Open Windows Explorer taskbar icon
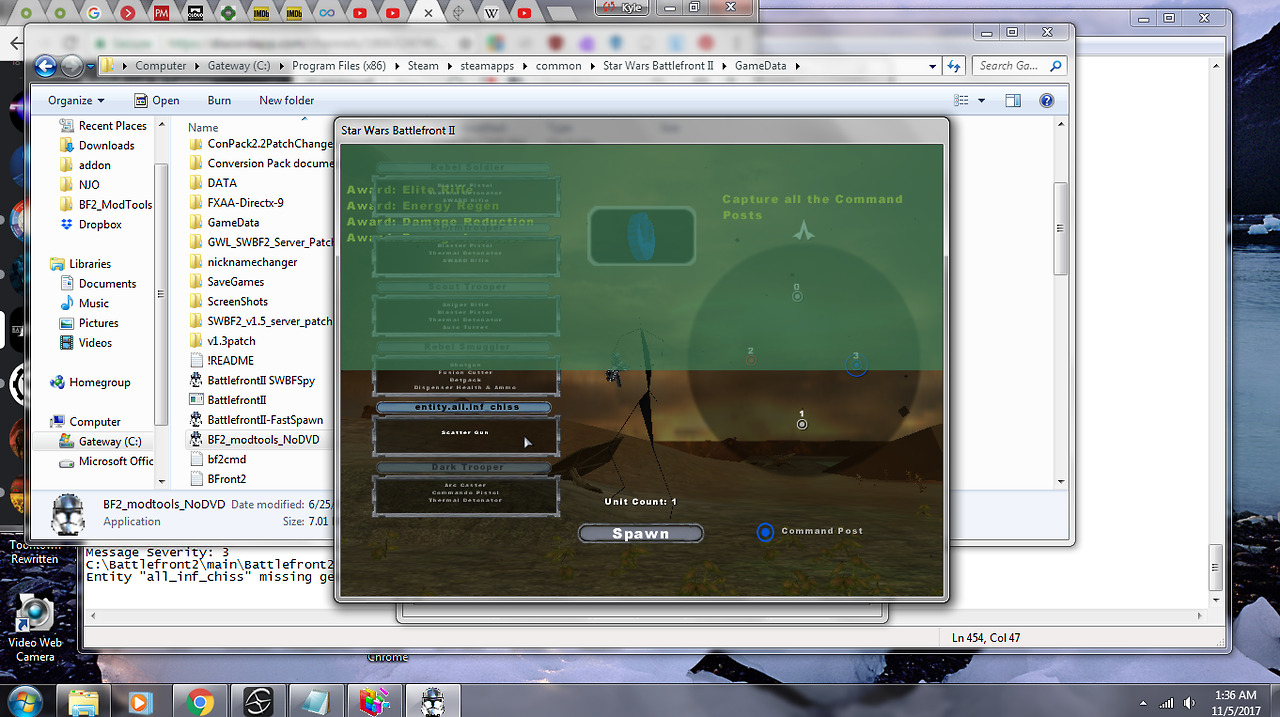Screen dimensions: 1280x717 point(83,701)
